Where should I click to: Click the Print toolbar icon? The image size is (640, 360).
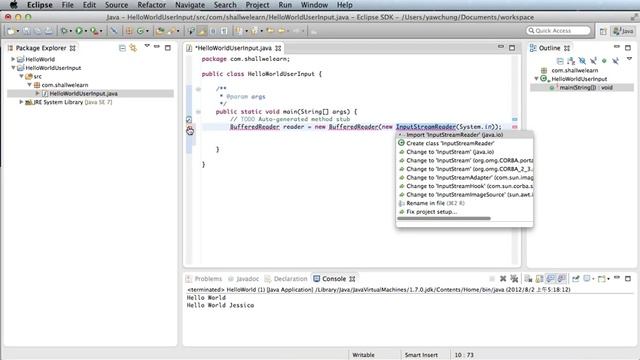click(x=49, y=31)
